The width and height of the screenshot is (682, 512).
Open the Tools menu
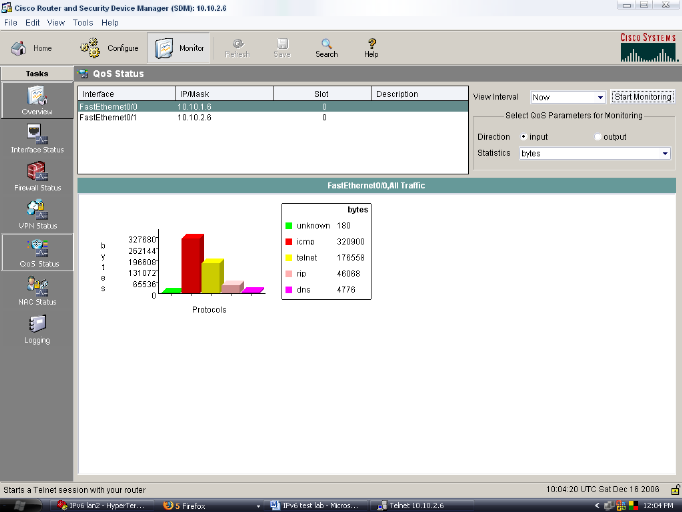click(83, 22)
